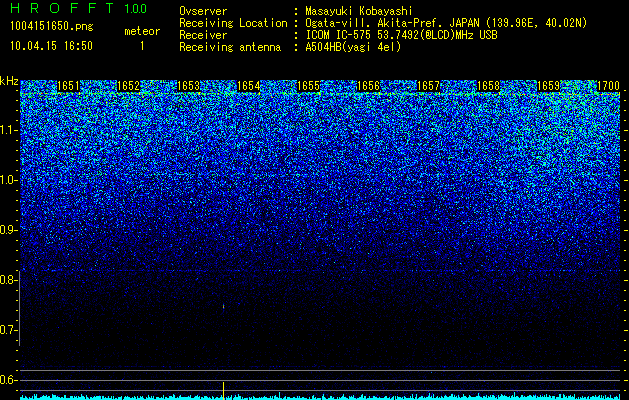This screenshot has height=400, width=629.
Task: Click the 1.1 kHz axis label
Action: 9,130
